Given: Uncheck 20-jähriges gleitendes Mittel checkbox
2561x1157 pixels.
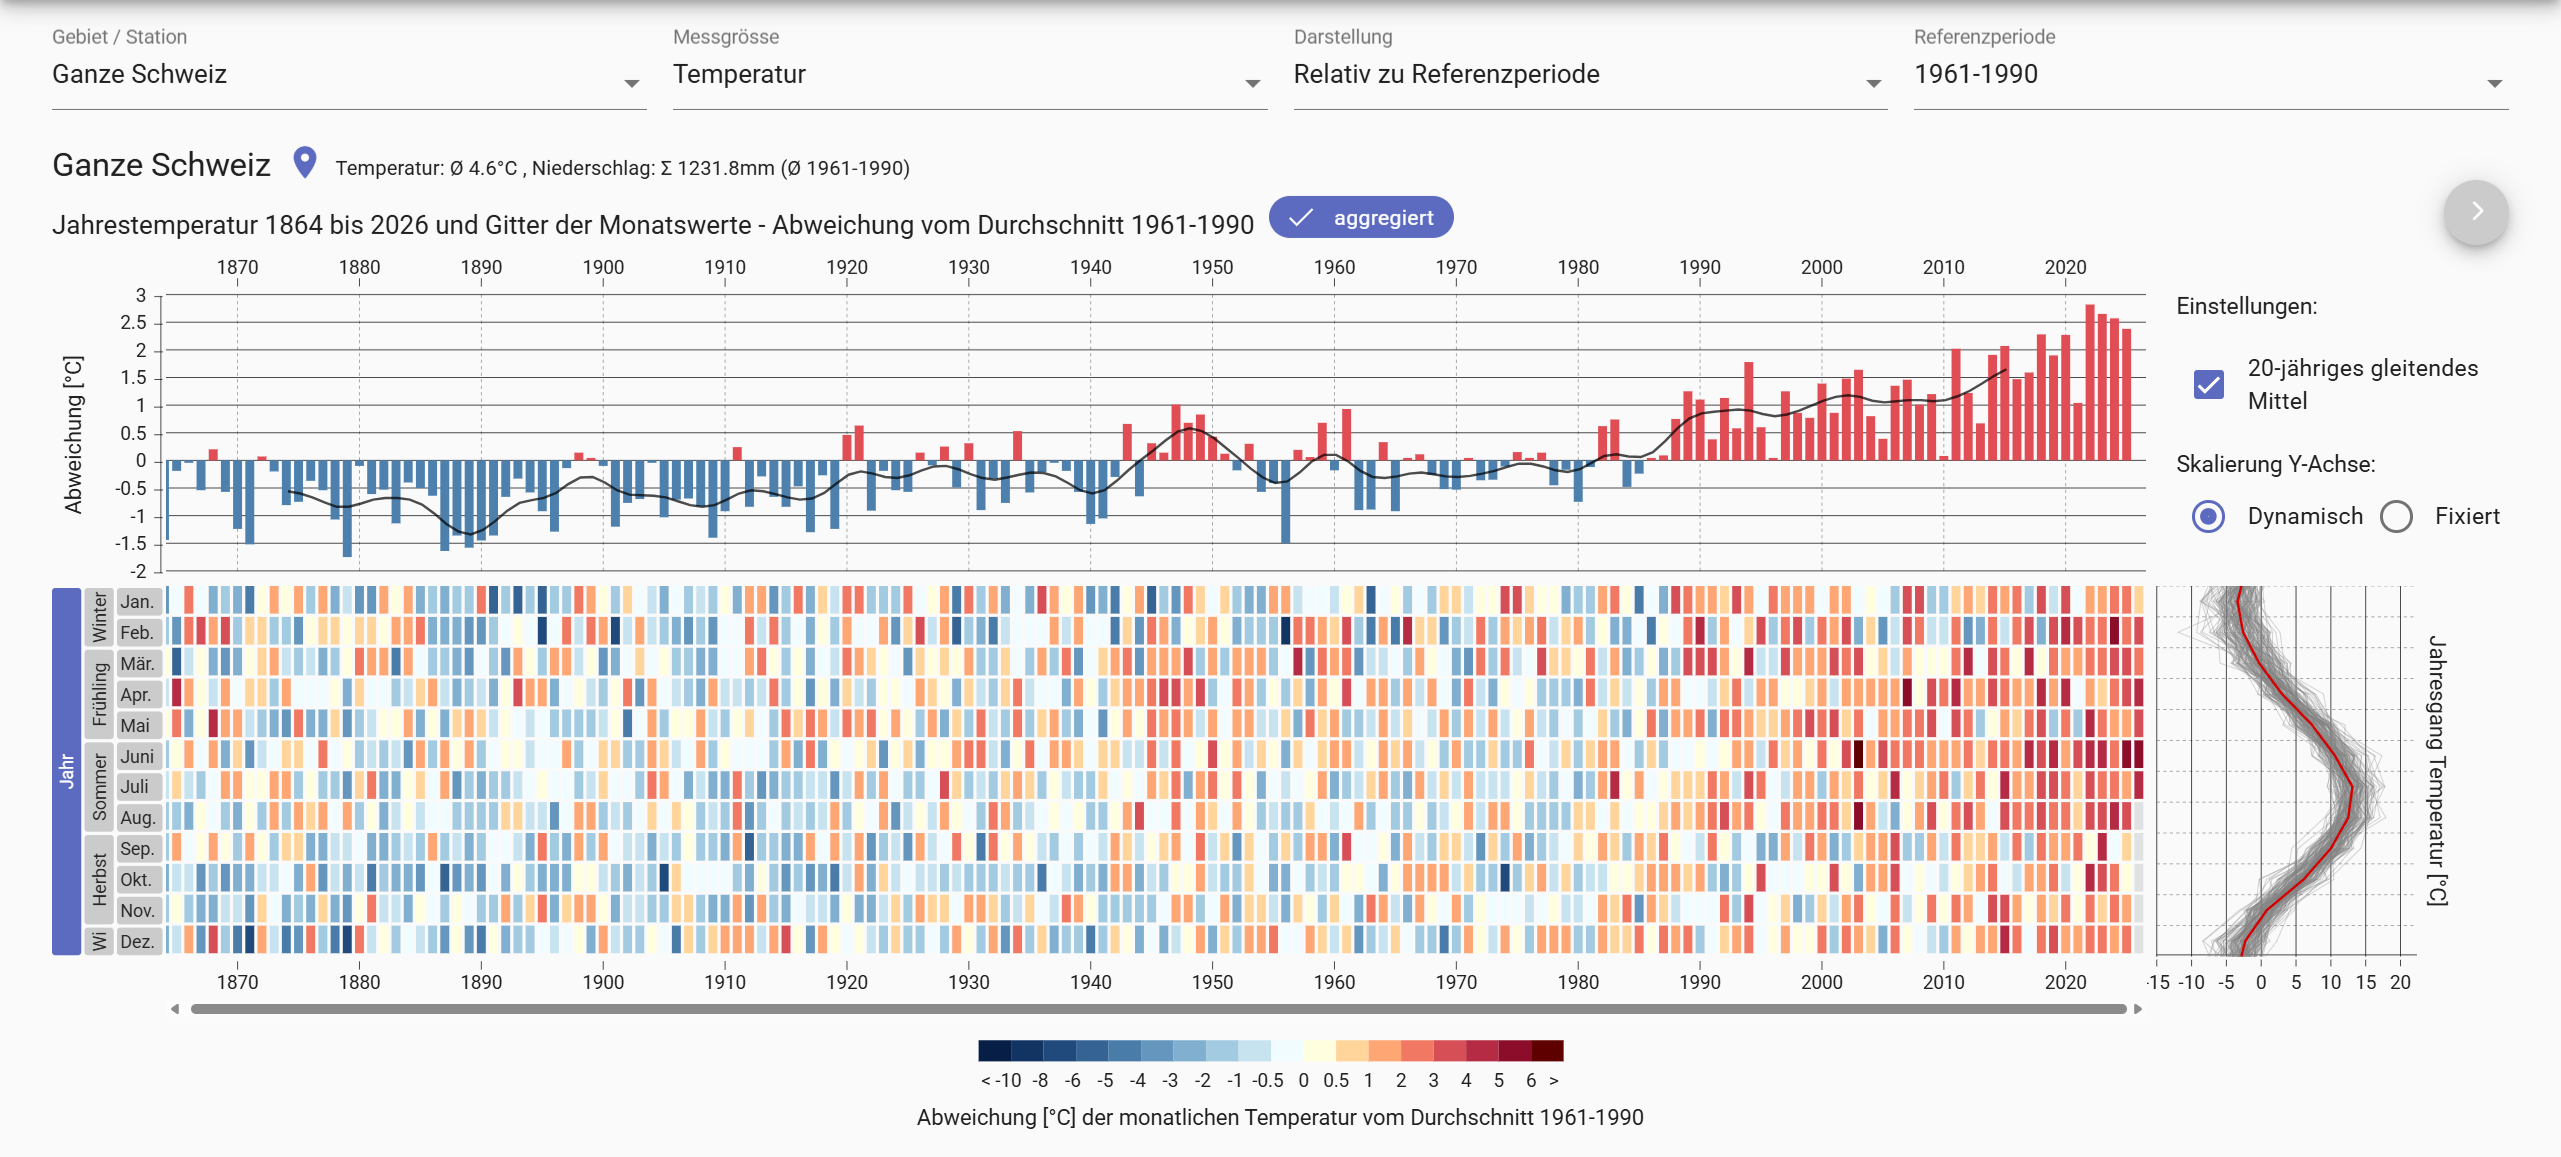Looking at the screenshot, I should [x=2208, y=384].
